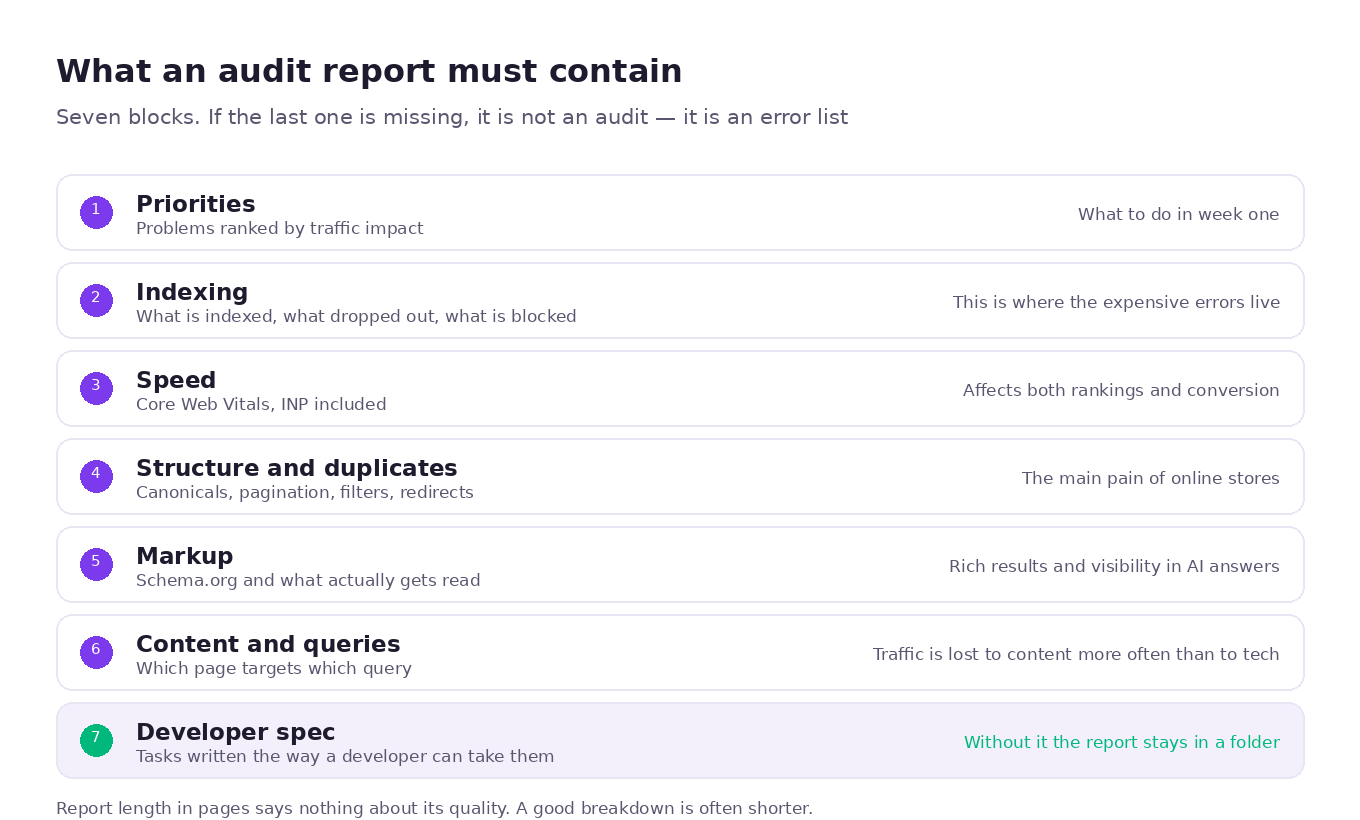Select the Content and queries heading
This screenshot has width=1360, height=820.
[268, 645]
